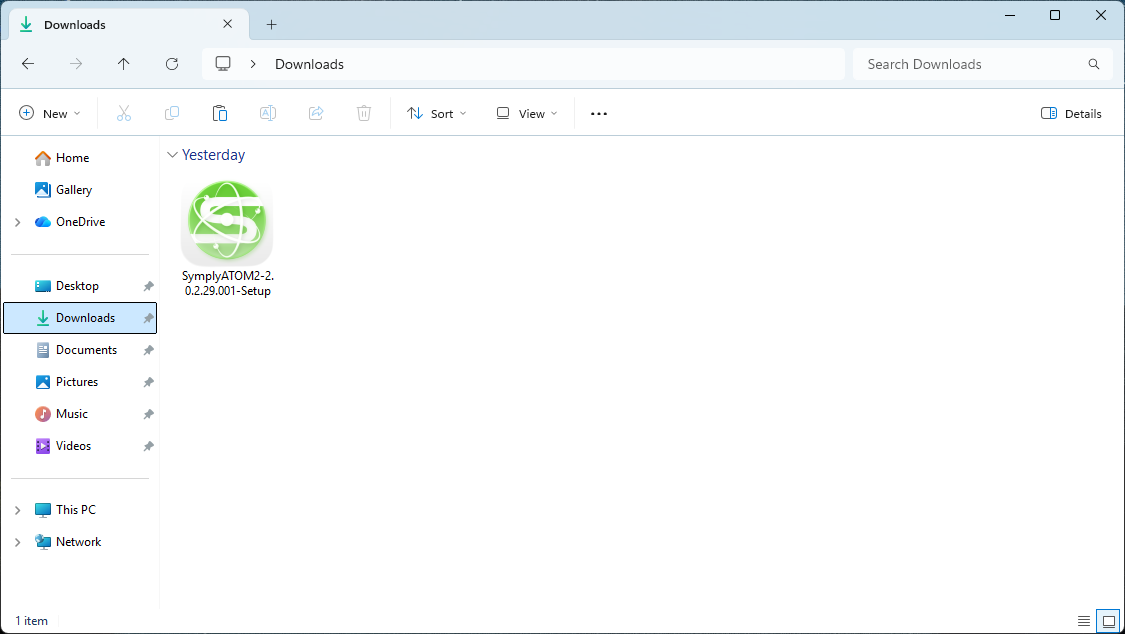Viewport: 1125px width, 634px height.
Task: Open the See more ellipsis menu
Action: pyautogui.click(x=599, y=113)
